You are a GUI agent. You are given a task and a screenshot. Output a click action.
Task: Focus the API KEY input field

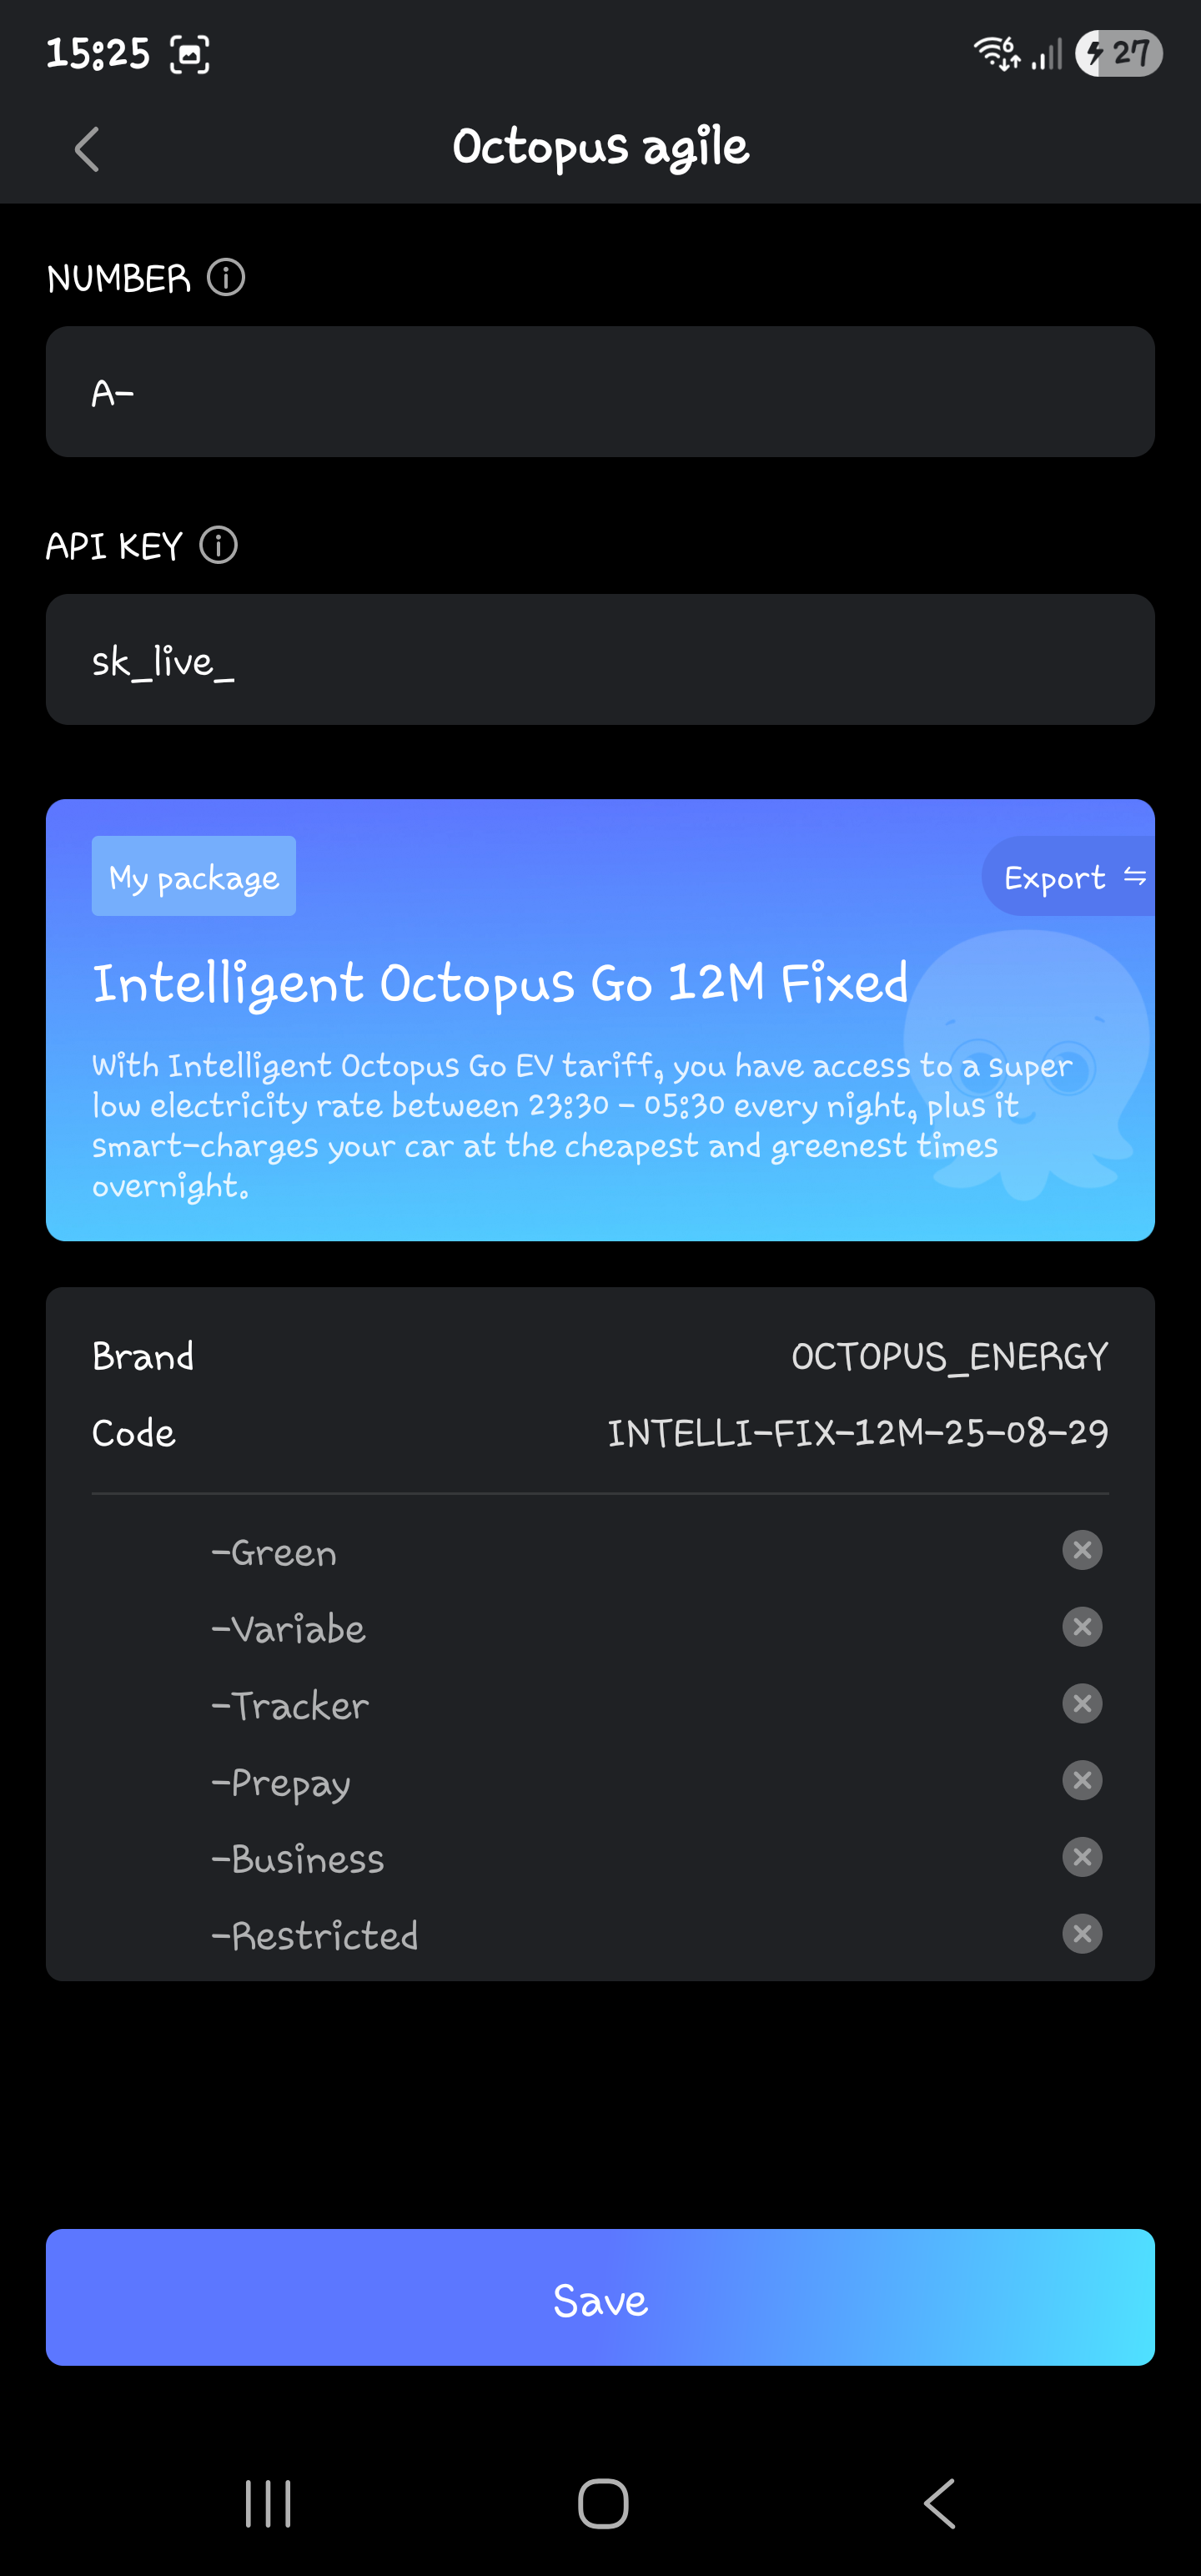(x=600, y=660)
